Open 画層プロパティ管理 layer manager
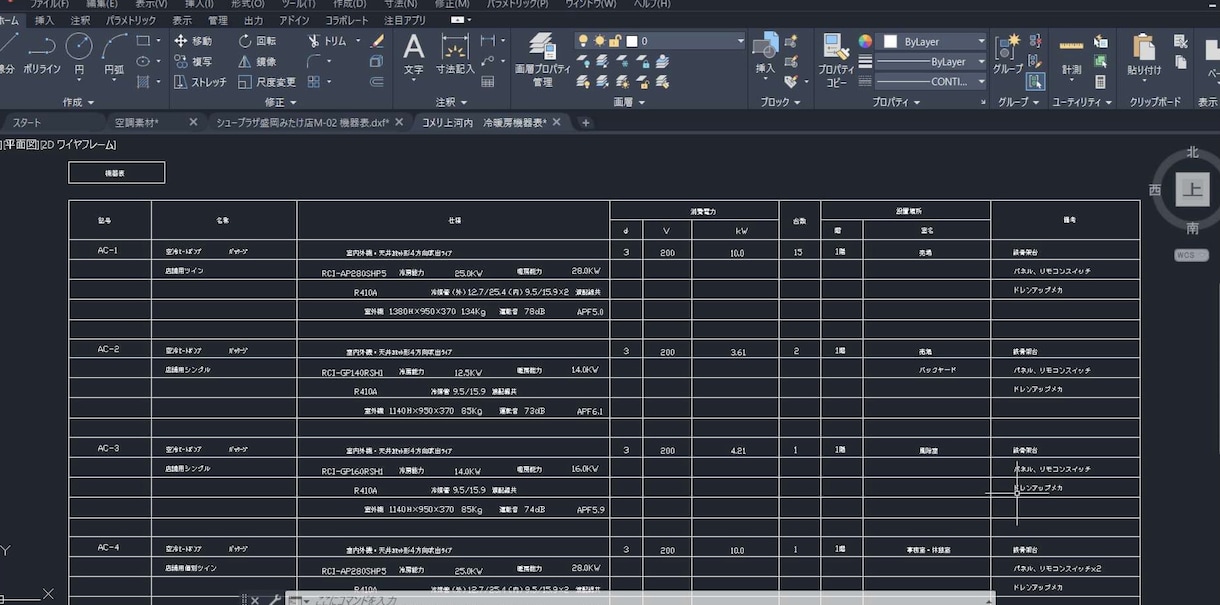Viewport: 1220px width, 605px height. 542,58
